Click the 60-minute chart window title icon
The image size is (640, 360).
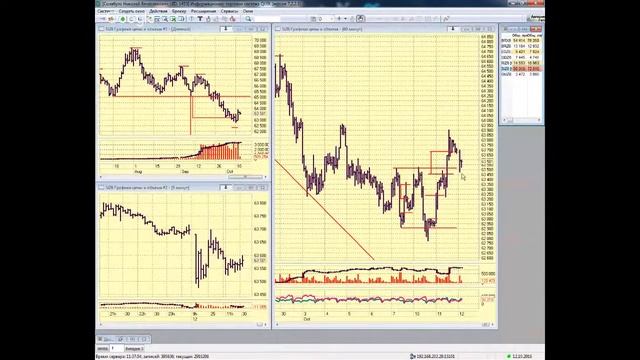click(278, 29)
